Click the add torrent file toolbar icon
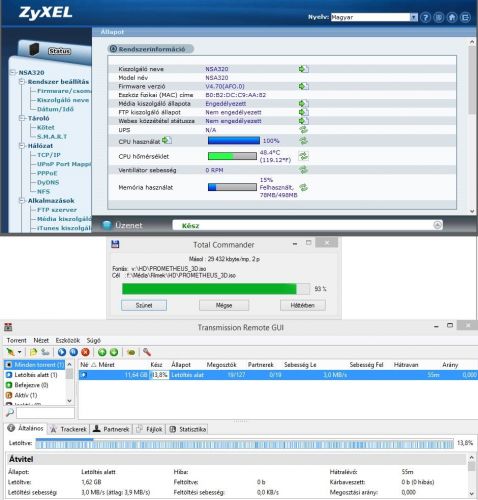Image resolution: width=478 pixels, height=500 pixels. [x=33, y=352]
